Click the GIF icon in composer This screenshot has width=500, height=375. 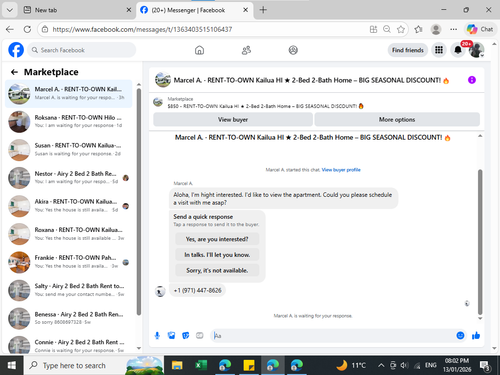[199, 336]
